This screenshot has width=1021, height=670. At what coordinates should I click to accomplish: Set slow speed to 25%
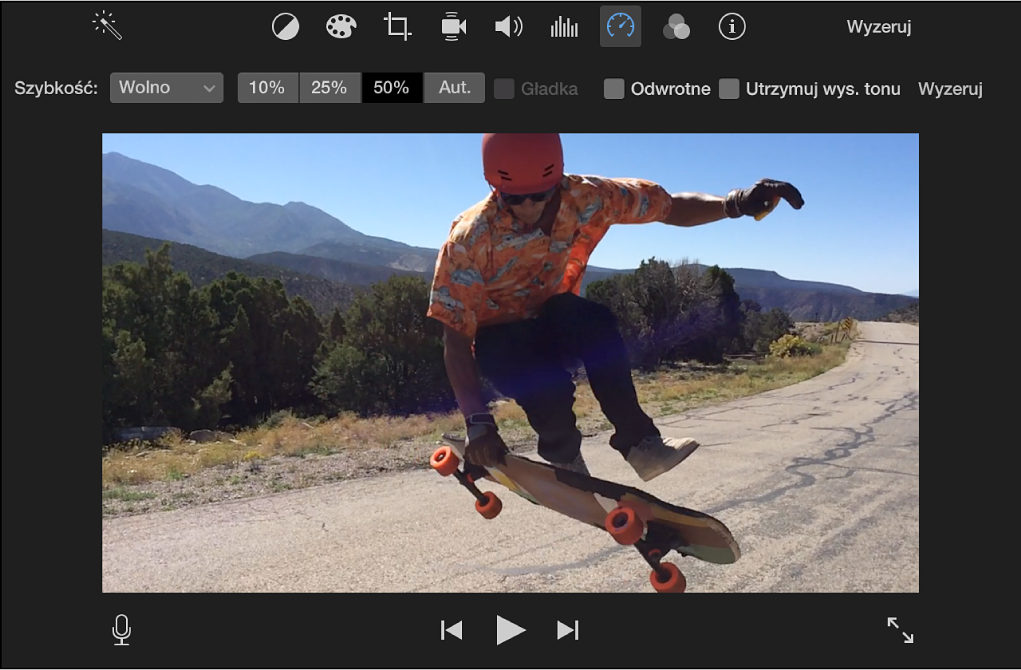pos(329,88)
